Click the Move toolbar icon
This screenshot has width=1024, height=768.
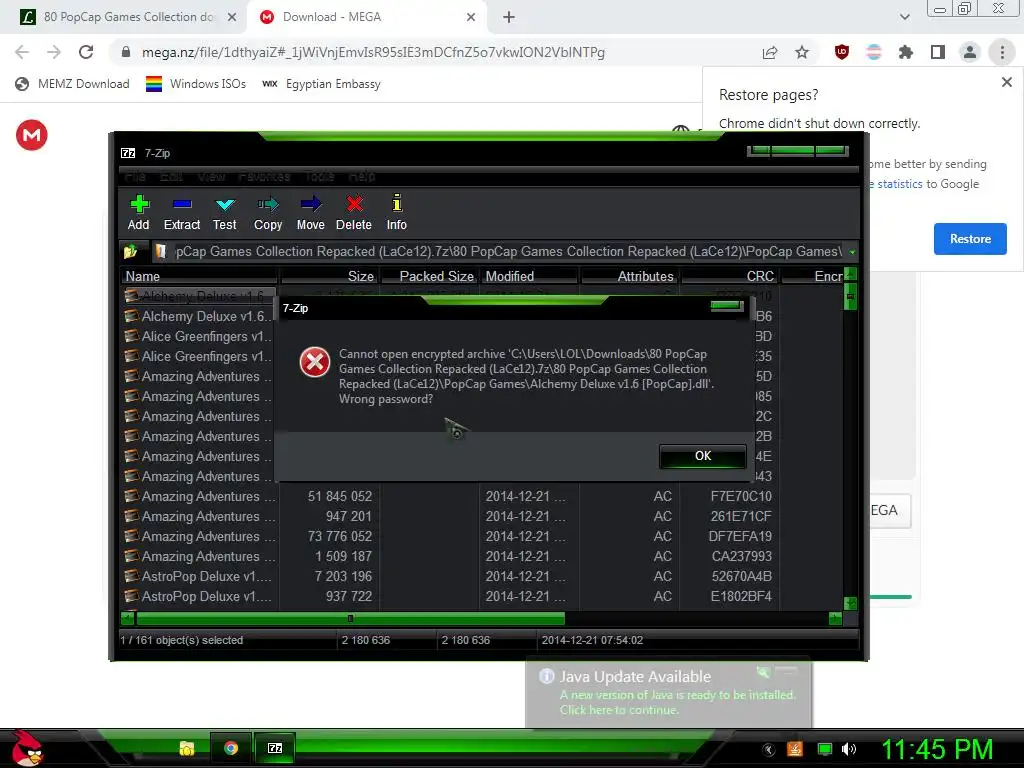[310, 213]
